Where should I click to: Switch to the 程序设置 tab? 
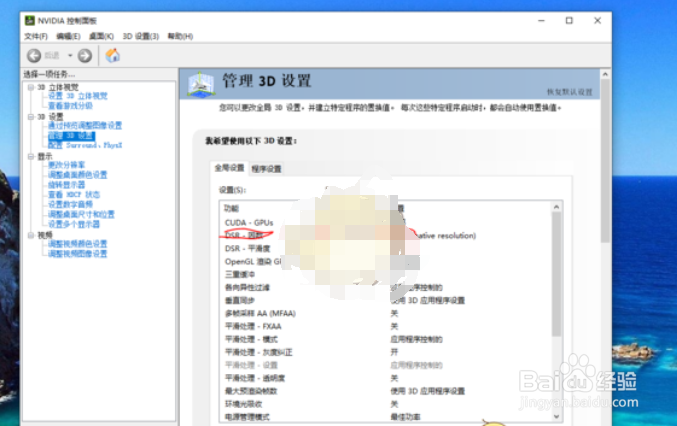(266, 169)
